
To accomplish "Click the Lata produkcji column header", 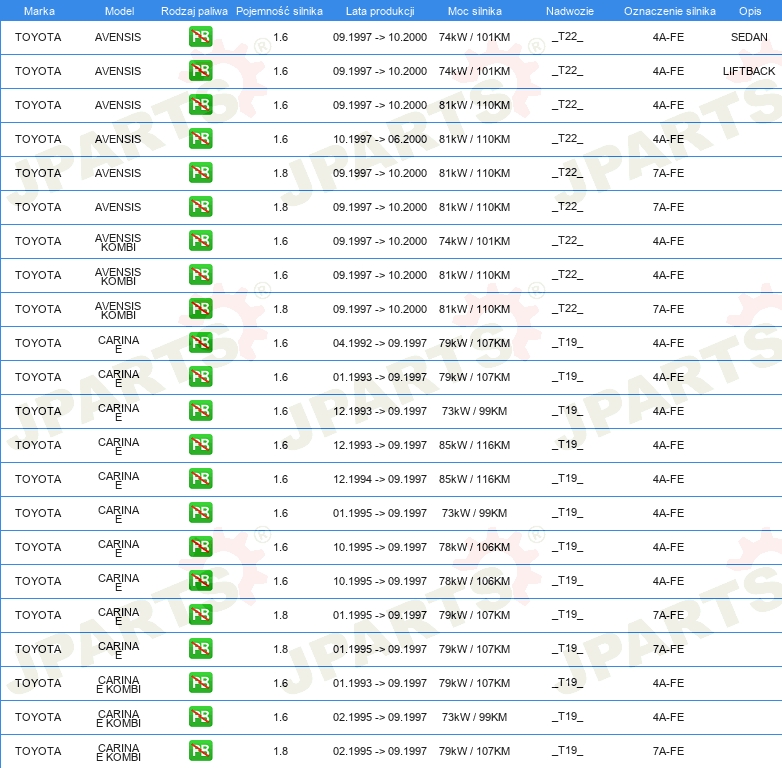I will 380,11.
